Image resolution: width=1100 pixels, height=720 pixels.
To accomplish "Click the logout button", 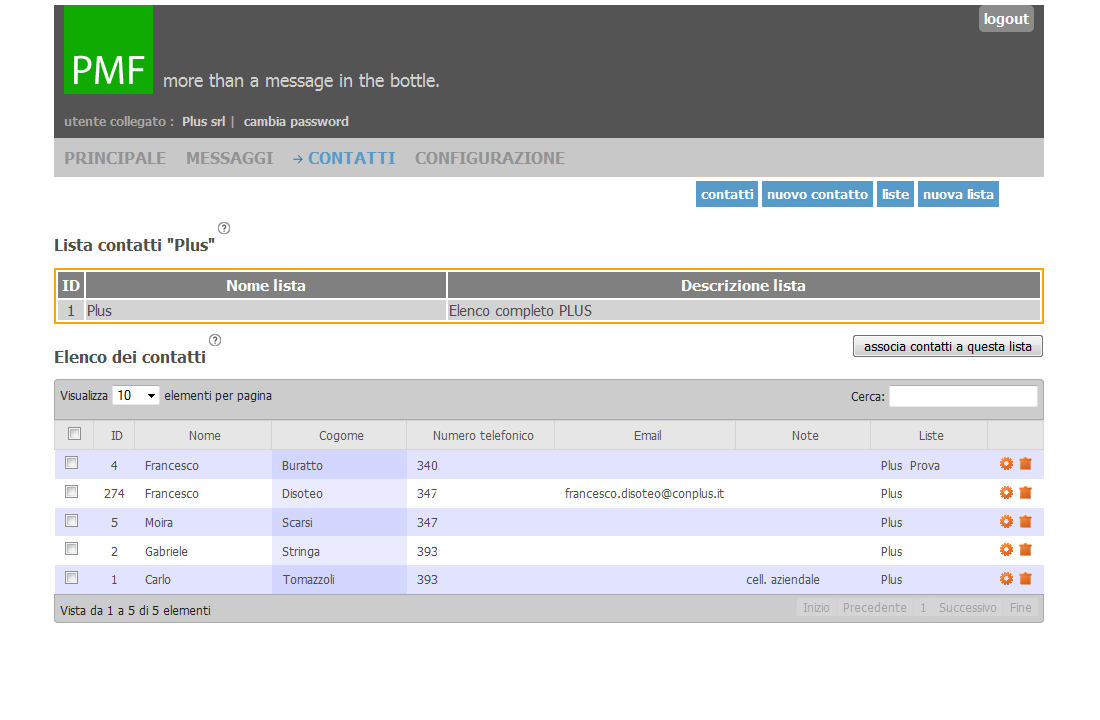I will point(1006,19).
